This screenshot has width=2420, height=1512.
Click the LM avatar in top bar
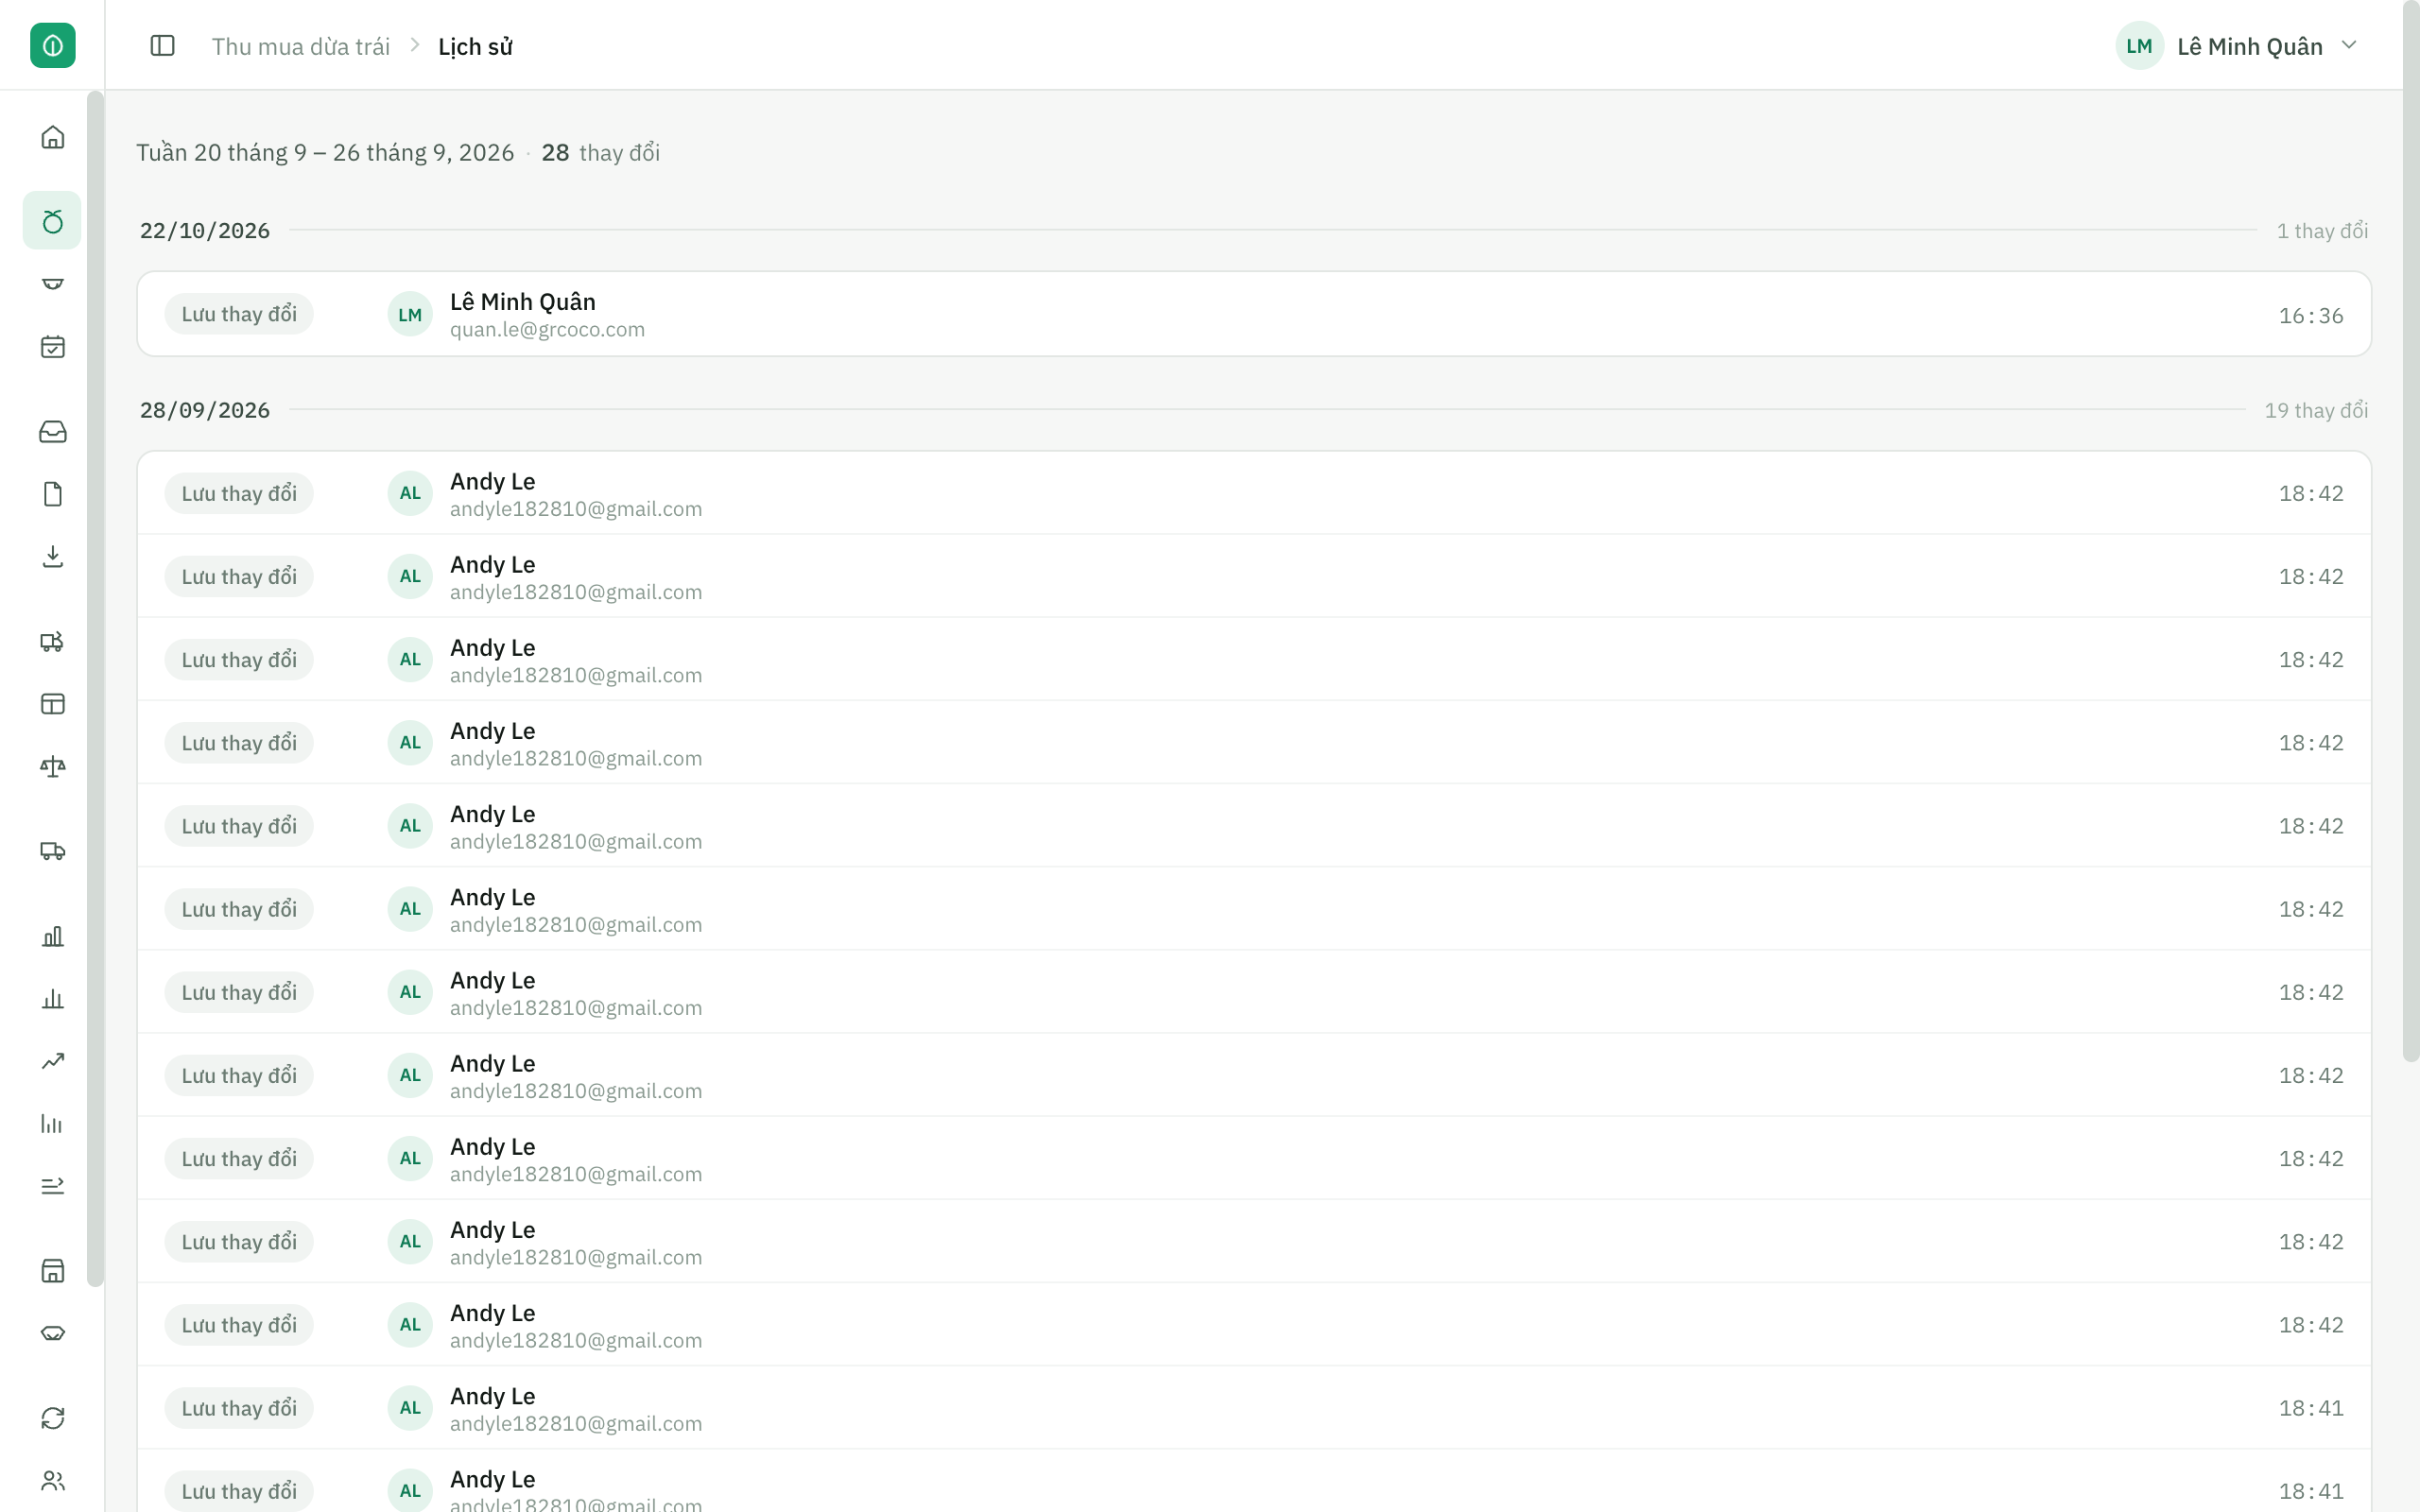tap(2139, 46)
